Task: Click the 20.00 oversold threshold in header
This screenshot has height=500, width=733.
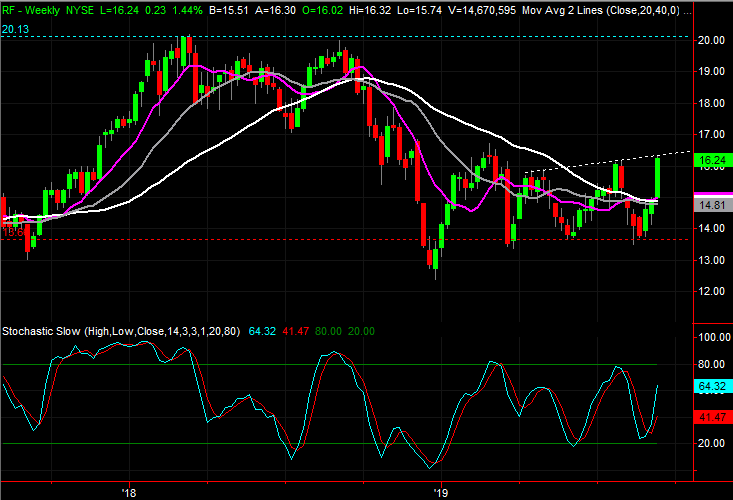Action: [x=361, y=331]
